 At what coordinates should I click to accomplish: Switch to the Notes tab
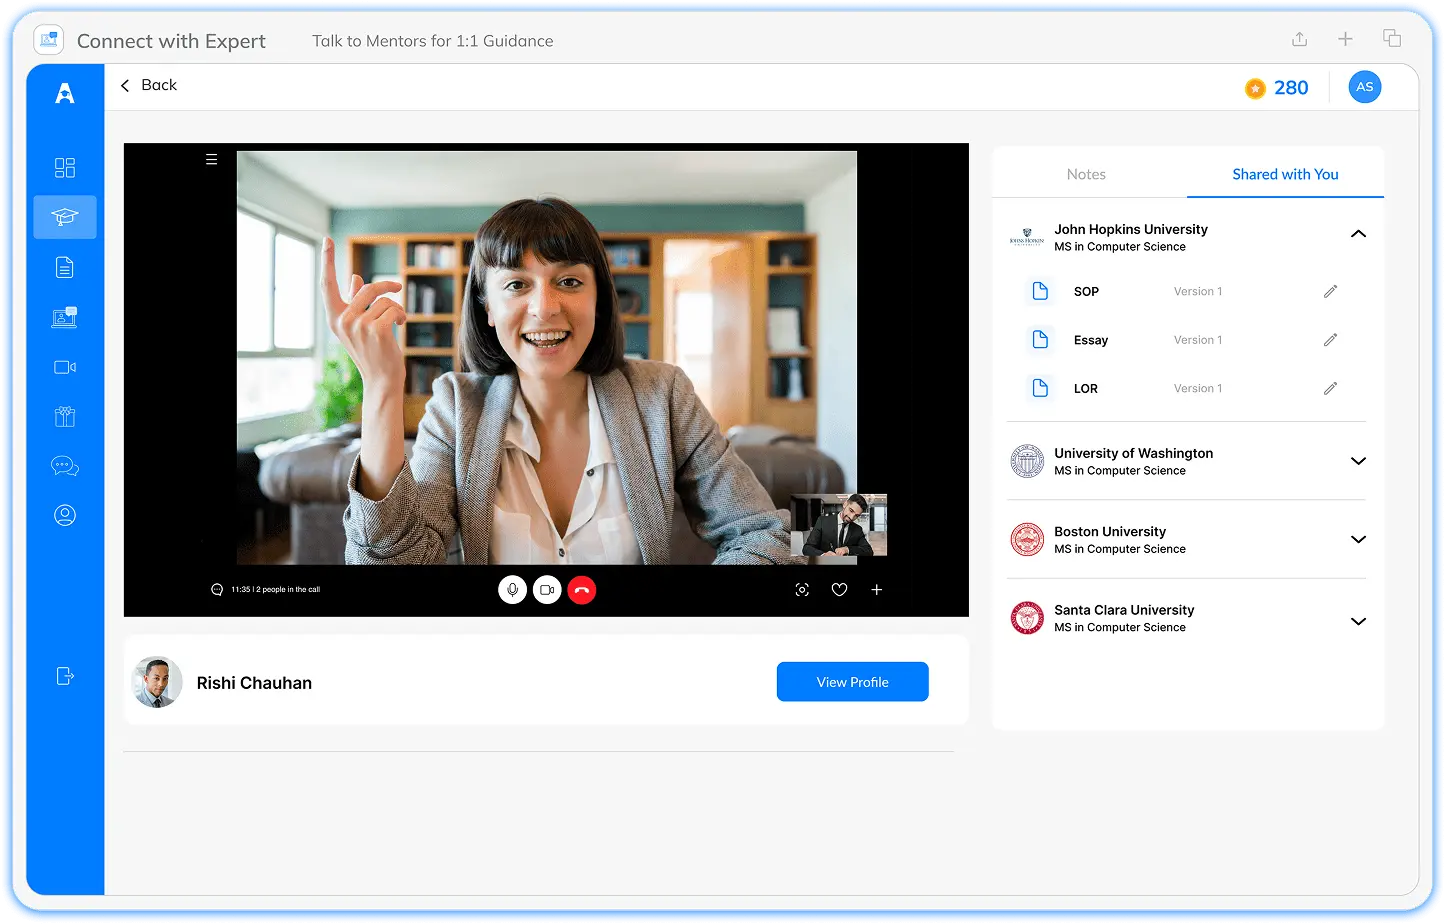pyautogui.click(x=1086, y=174)
